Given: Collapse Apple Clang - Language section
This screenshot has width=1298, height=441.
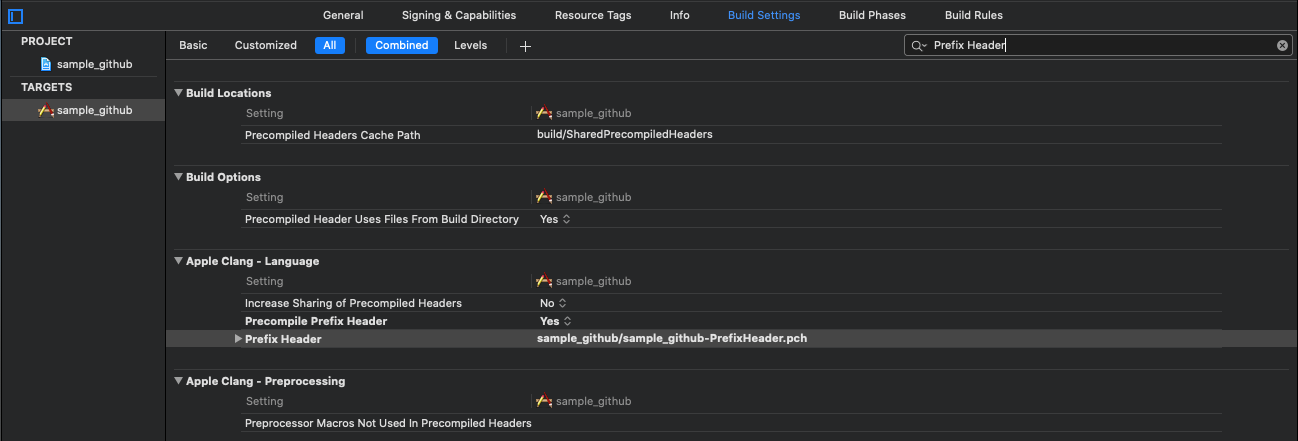Looking at the screenshot, I should [178, 261].
